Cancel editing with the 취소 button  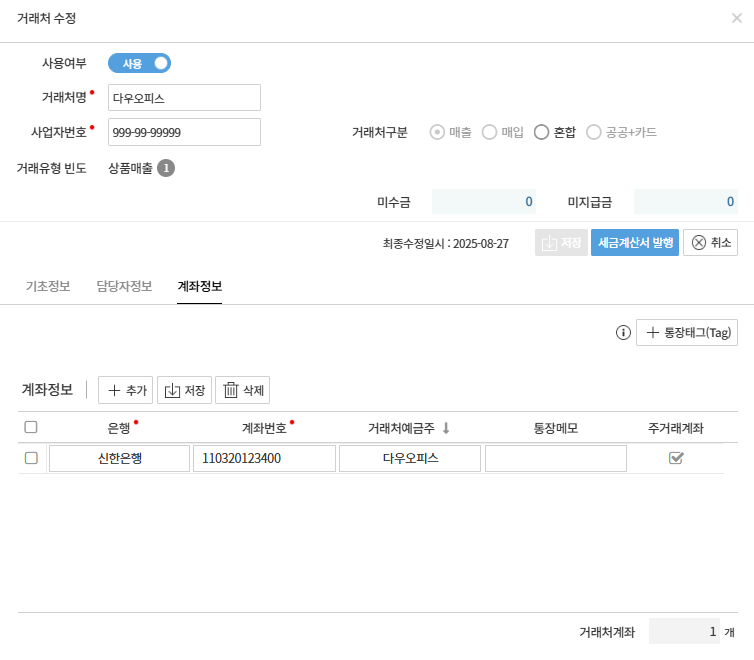[x=710, y=243]
